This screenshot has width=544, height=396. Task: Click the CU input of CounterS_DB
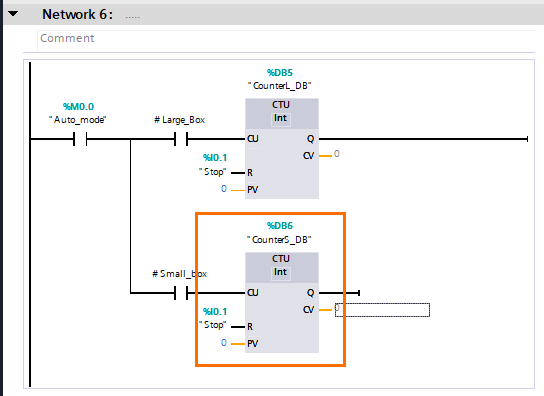click(x=253, y=293)
